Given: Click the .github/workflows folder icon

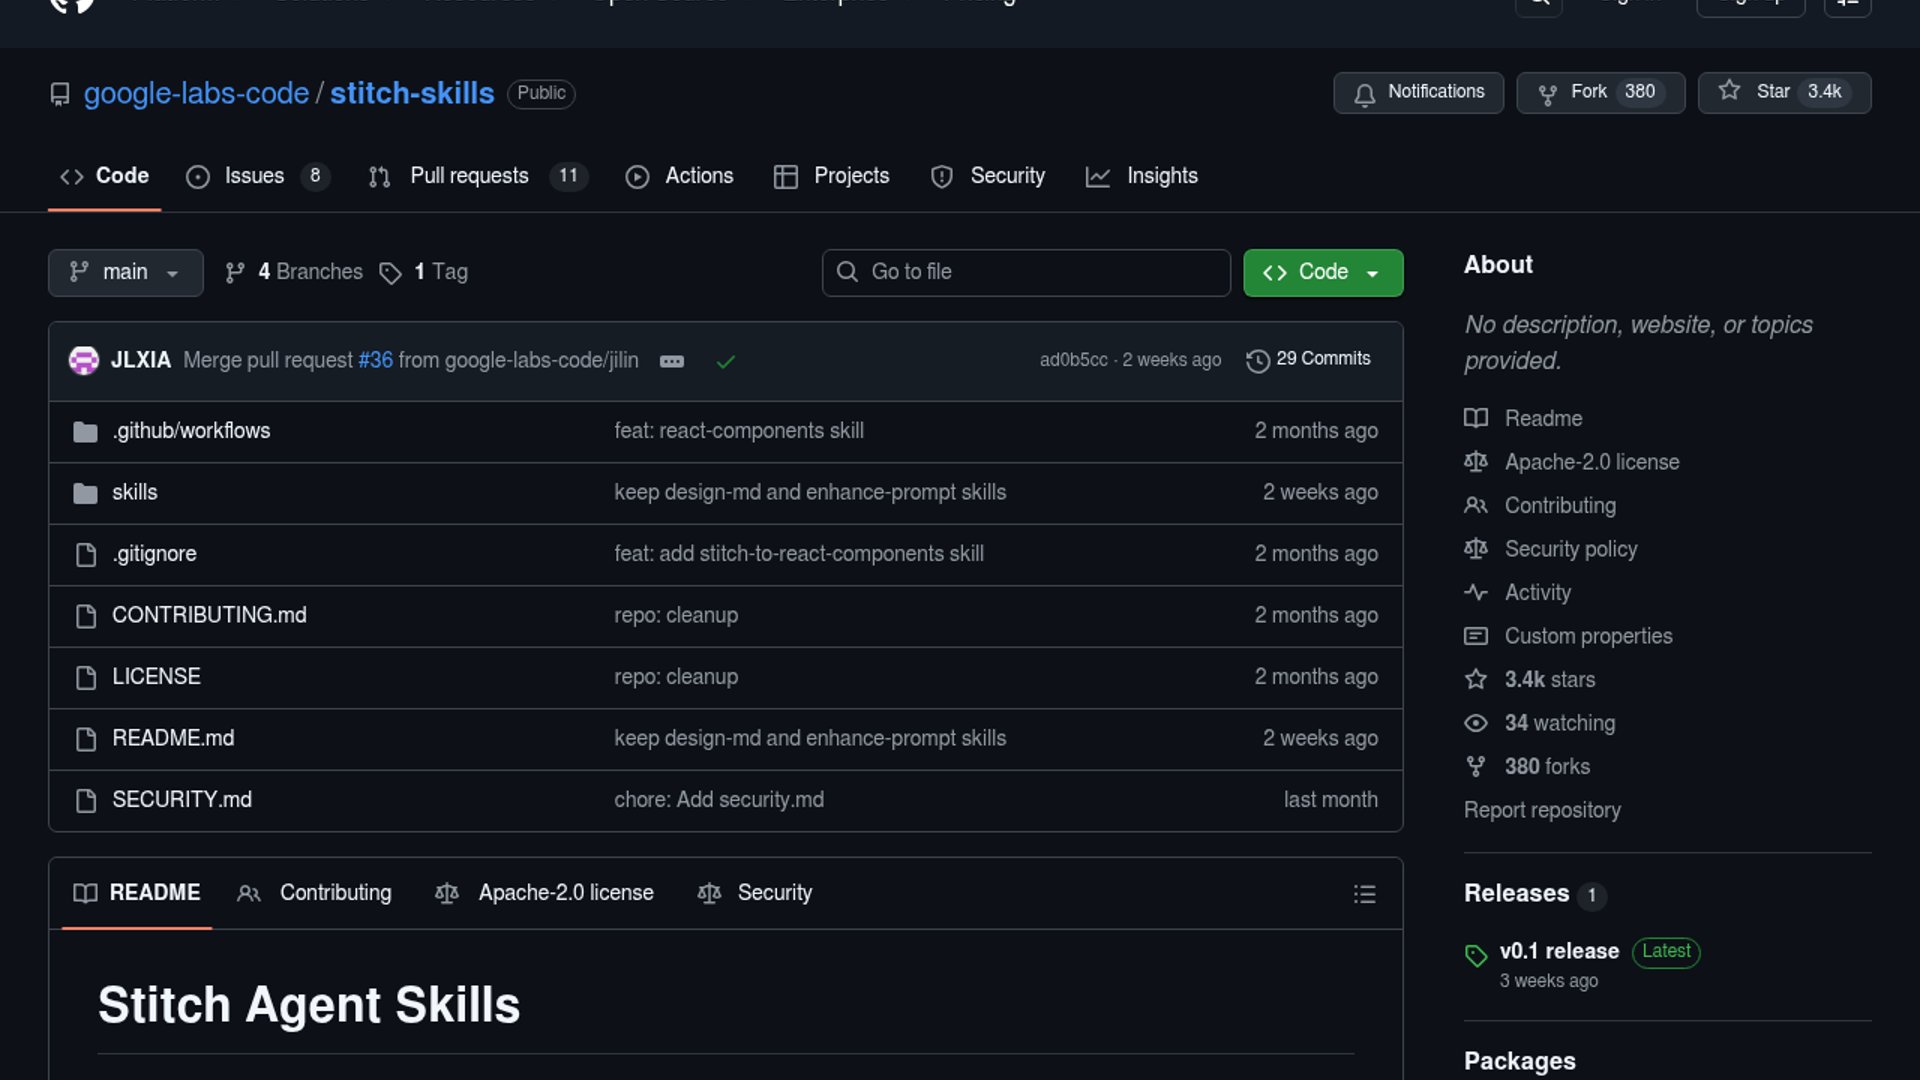Looking at the screenshot, I should click(86, 432).
